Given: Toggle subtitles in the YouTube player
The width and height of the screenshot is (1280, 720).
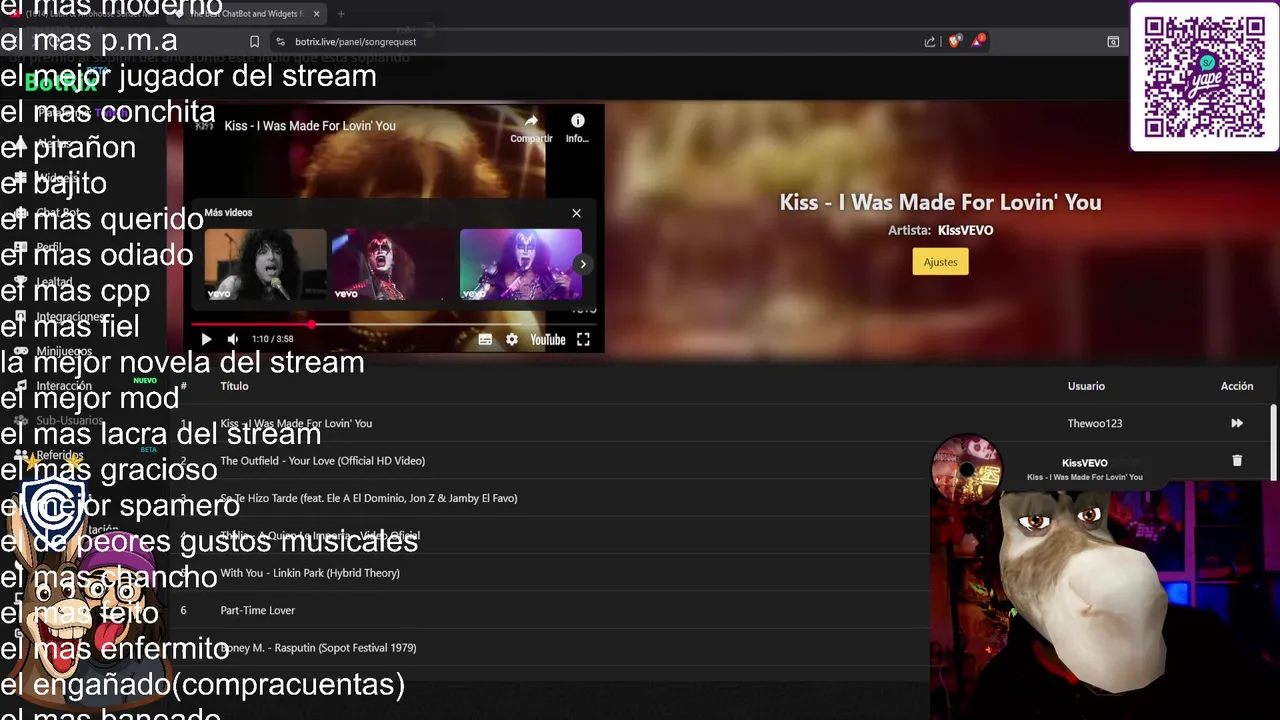Looking at the screenshot, I should (x=485, y=339).
